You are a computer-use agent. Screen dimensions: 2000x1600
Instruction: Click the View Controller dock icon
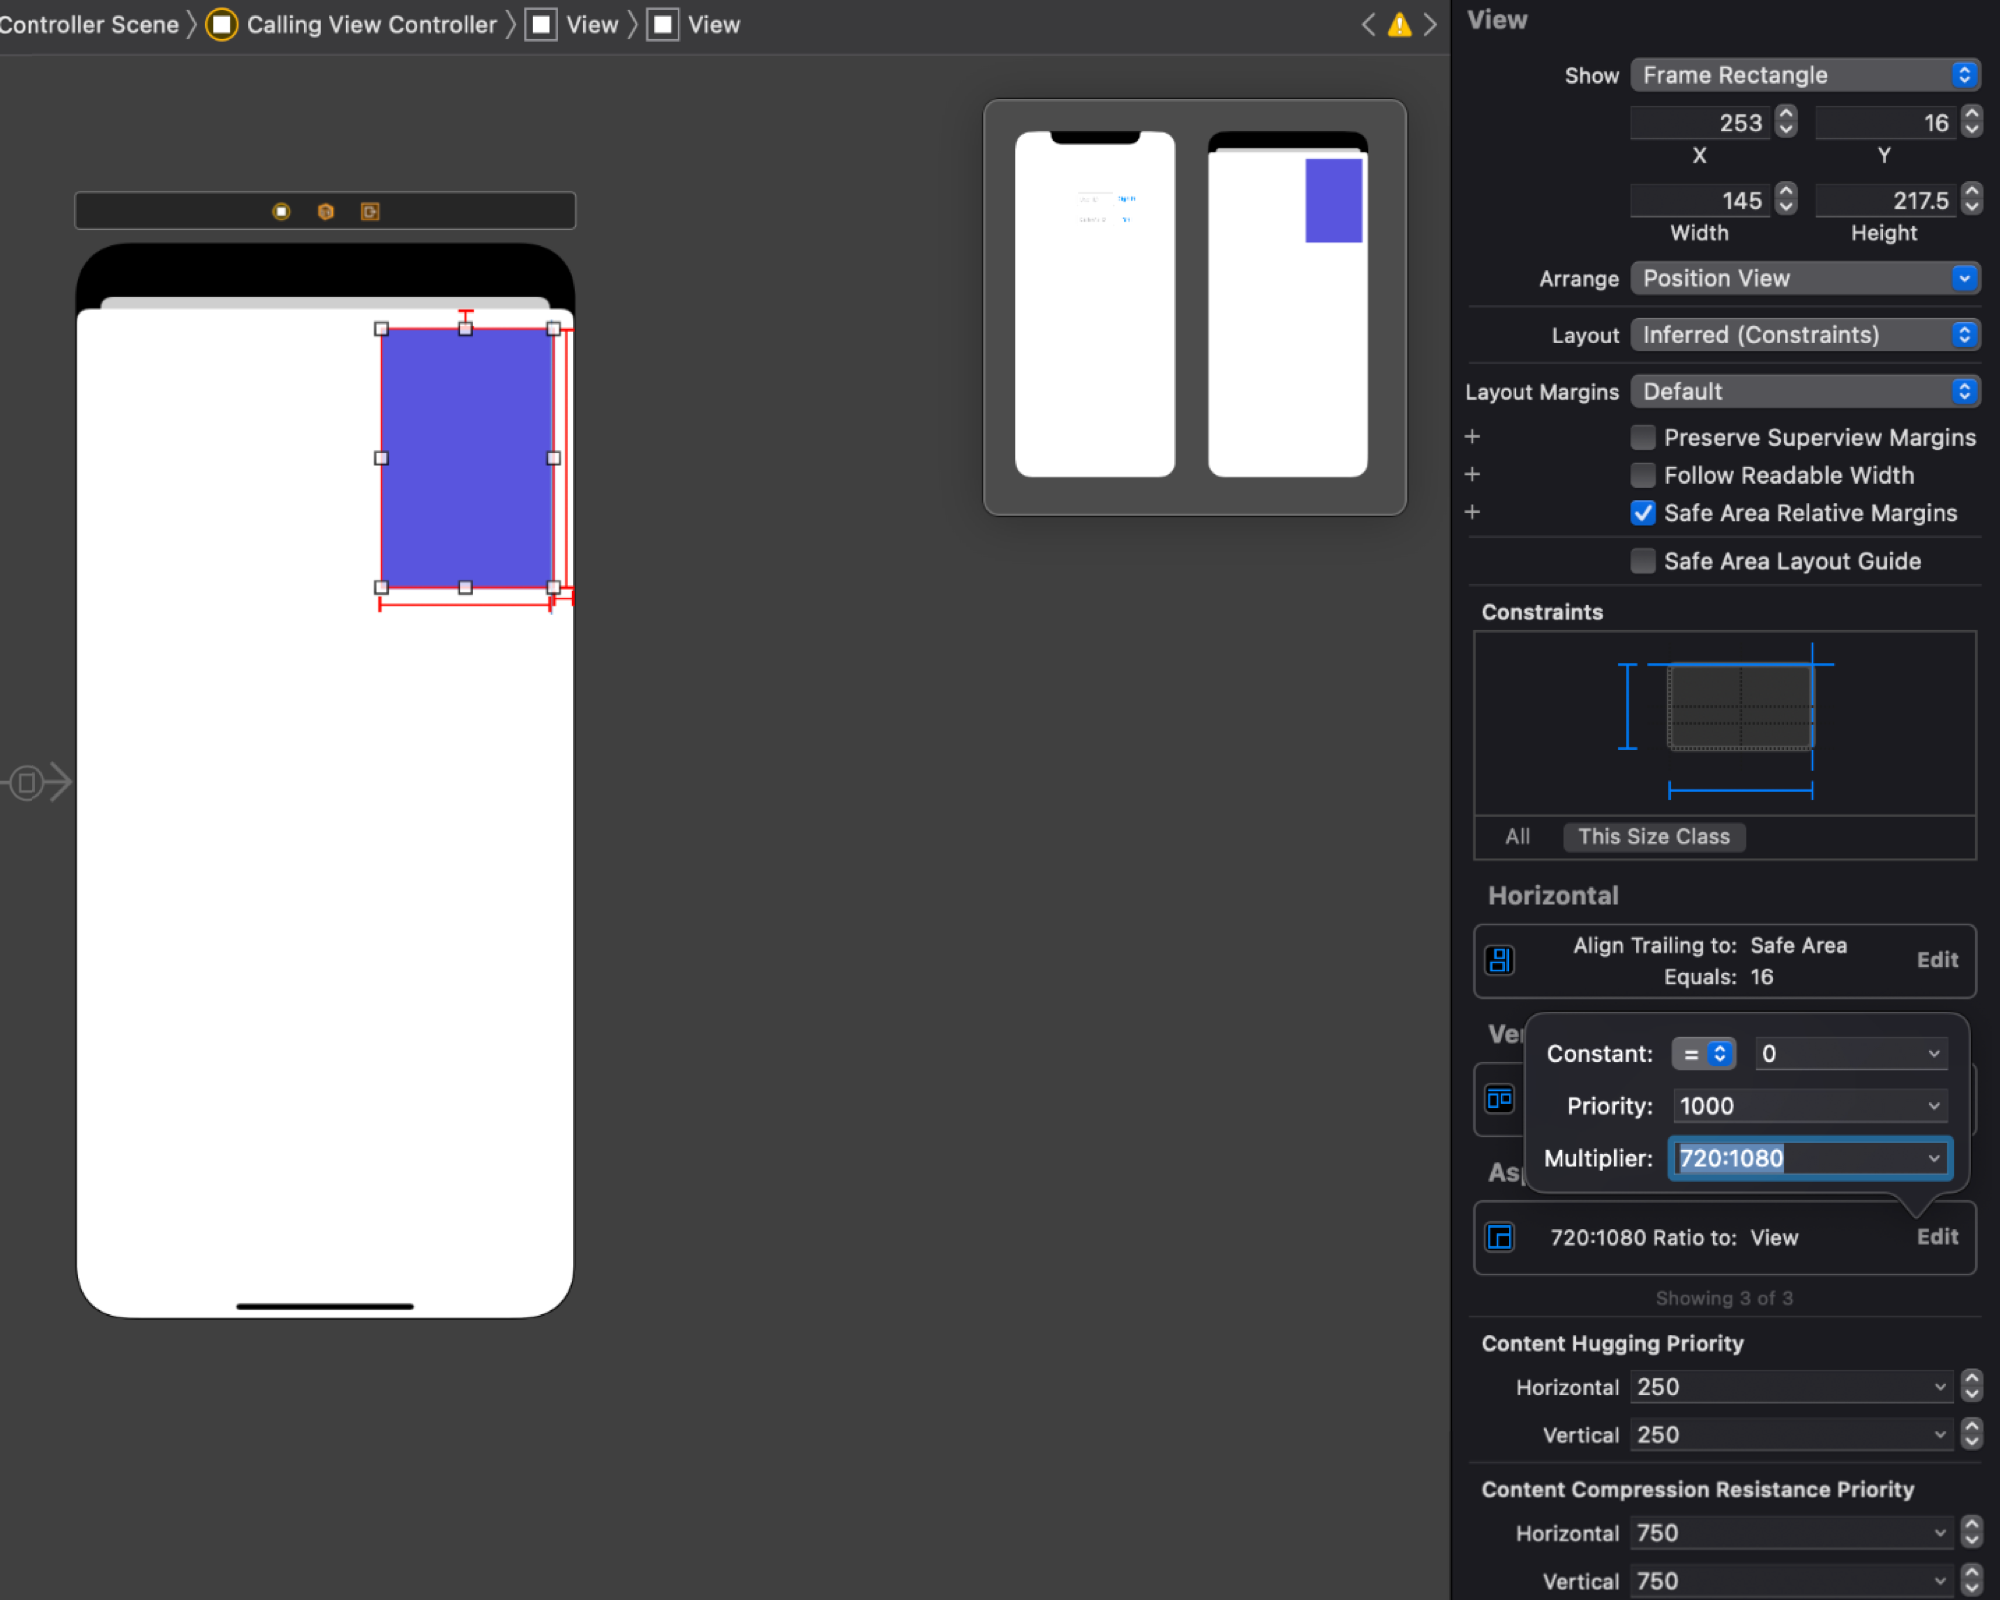coord(281,211)
